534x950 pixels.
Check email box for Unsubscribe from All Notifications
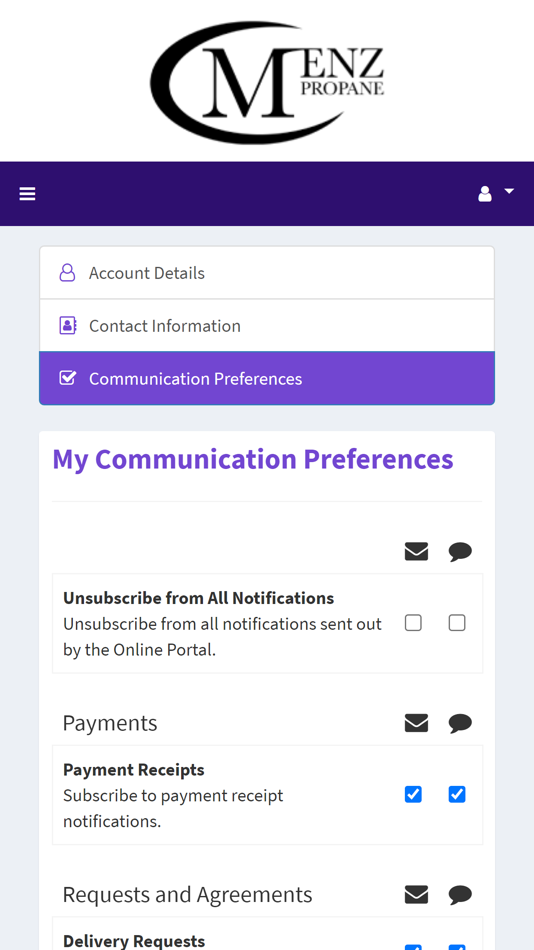coord(413,623)
